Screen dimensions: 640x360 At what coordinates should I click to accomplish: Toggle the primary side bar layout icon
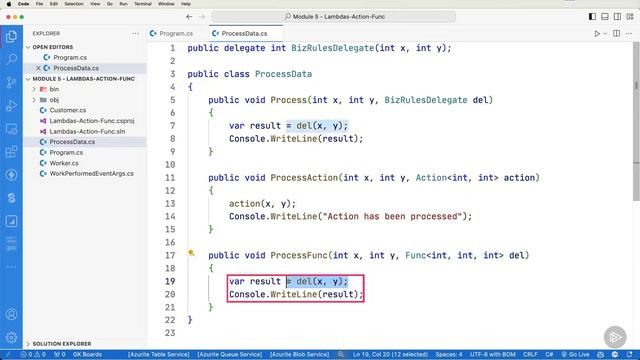pyautogui.click(x=592, y=17)
